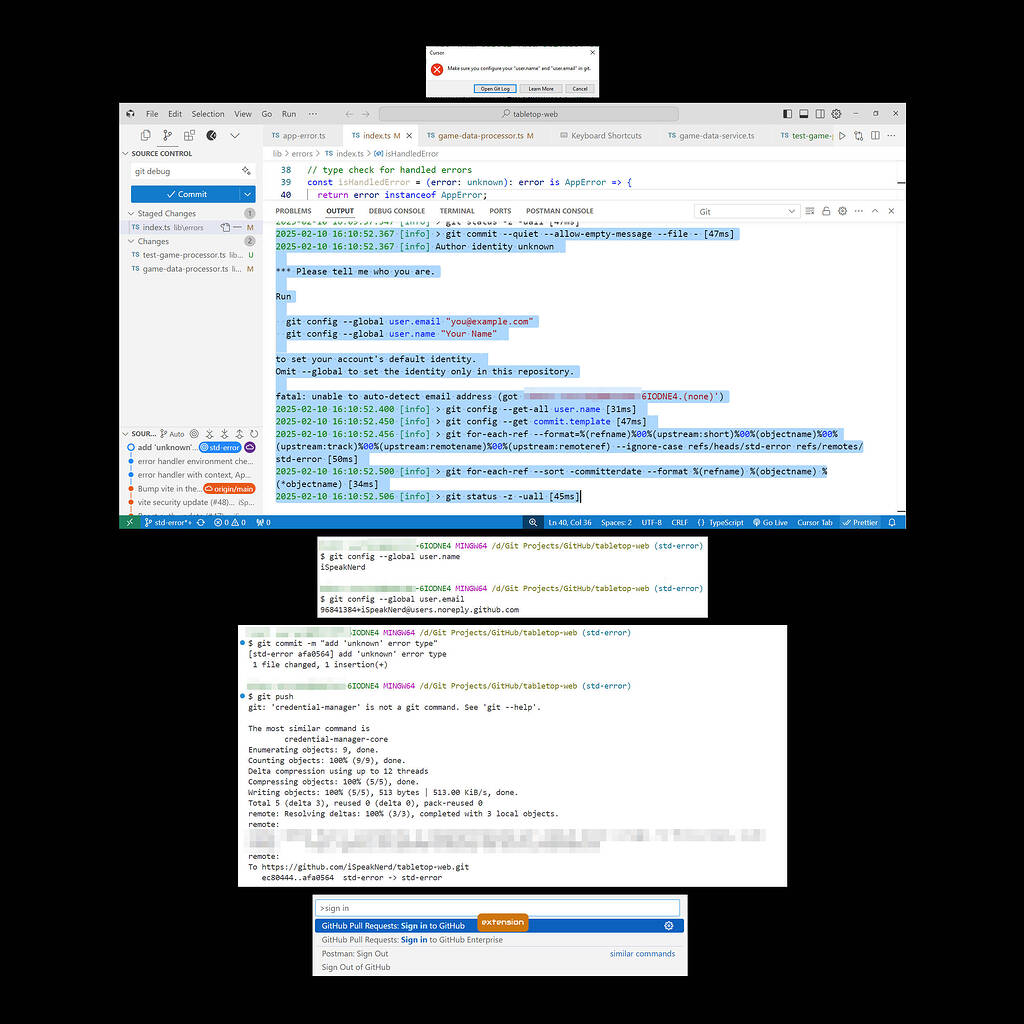Click the Open Git Log button in the dialog
Viewport: 1024px width, 1024px height.
(496, 89)
